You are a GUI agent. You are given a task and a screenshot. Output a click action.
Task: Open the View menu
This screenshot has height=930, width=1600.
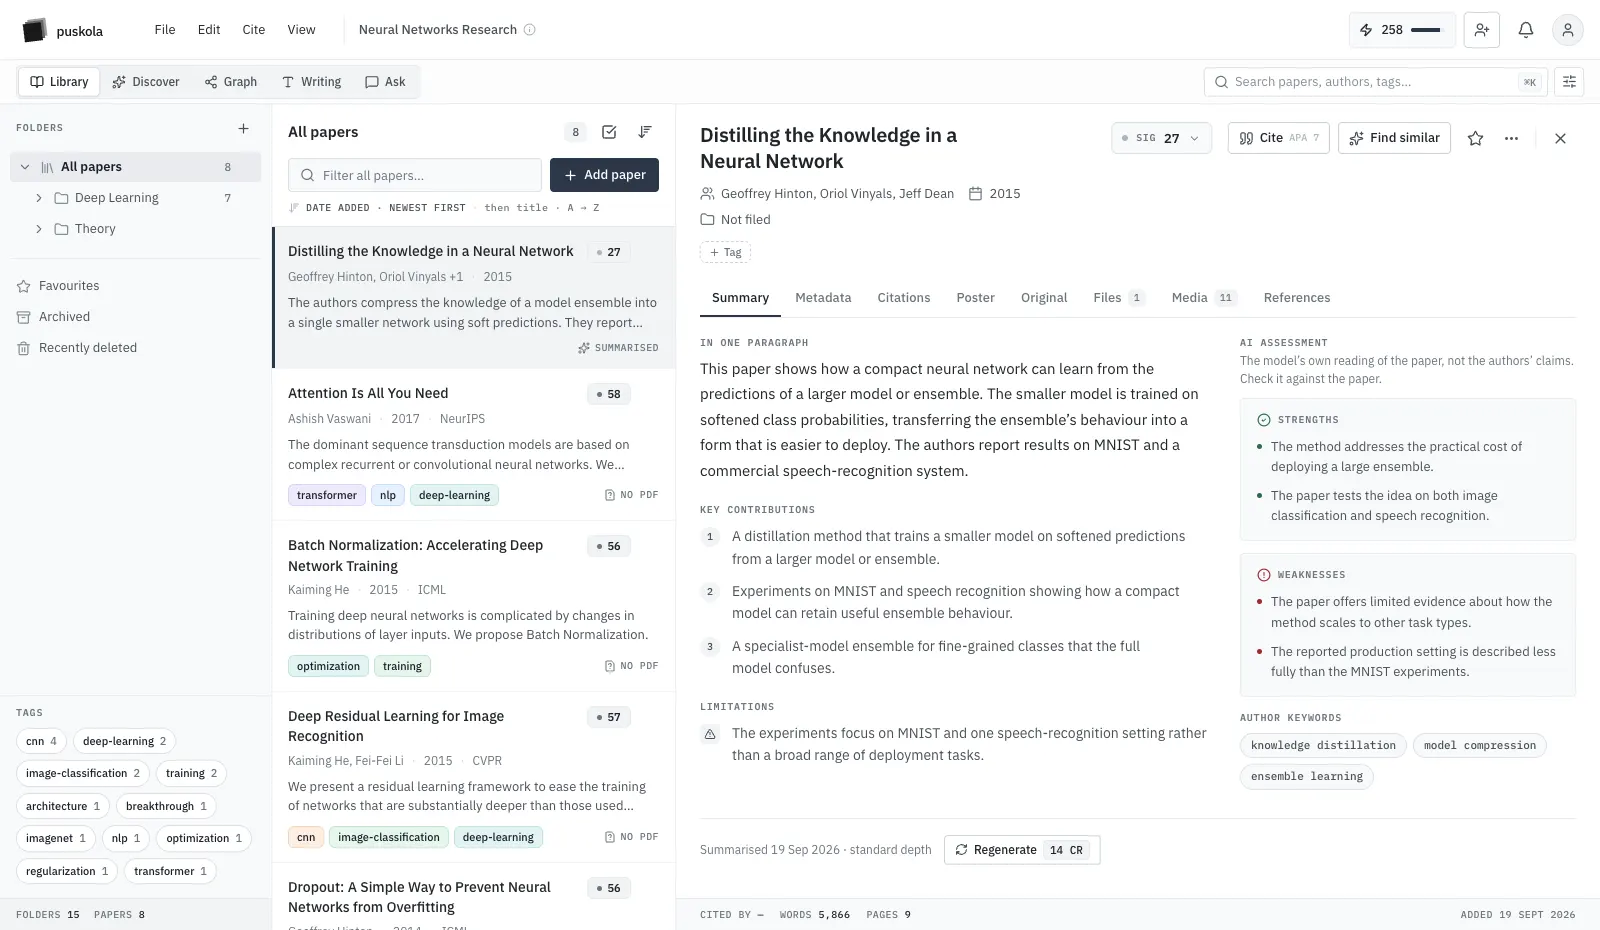click(x=301, y=30)
